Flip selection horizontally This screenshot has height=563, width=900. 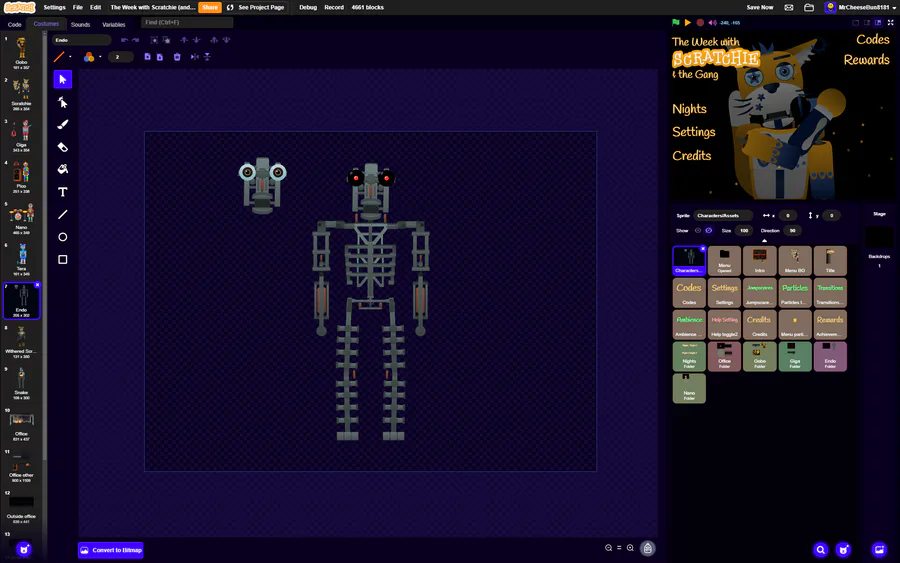point(195,57)
